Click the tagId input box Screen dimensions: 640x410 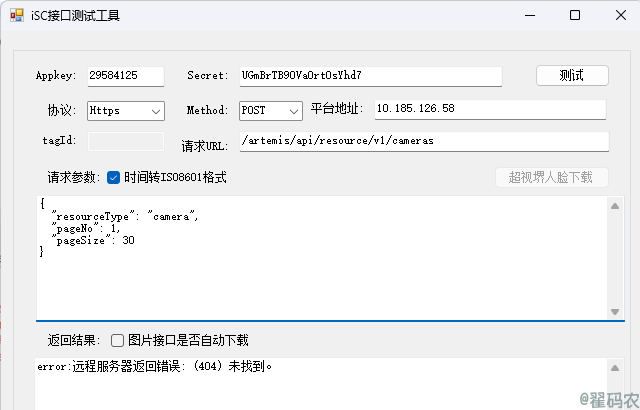[126, 141]
